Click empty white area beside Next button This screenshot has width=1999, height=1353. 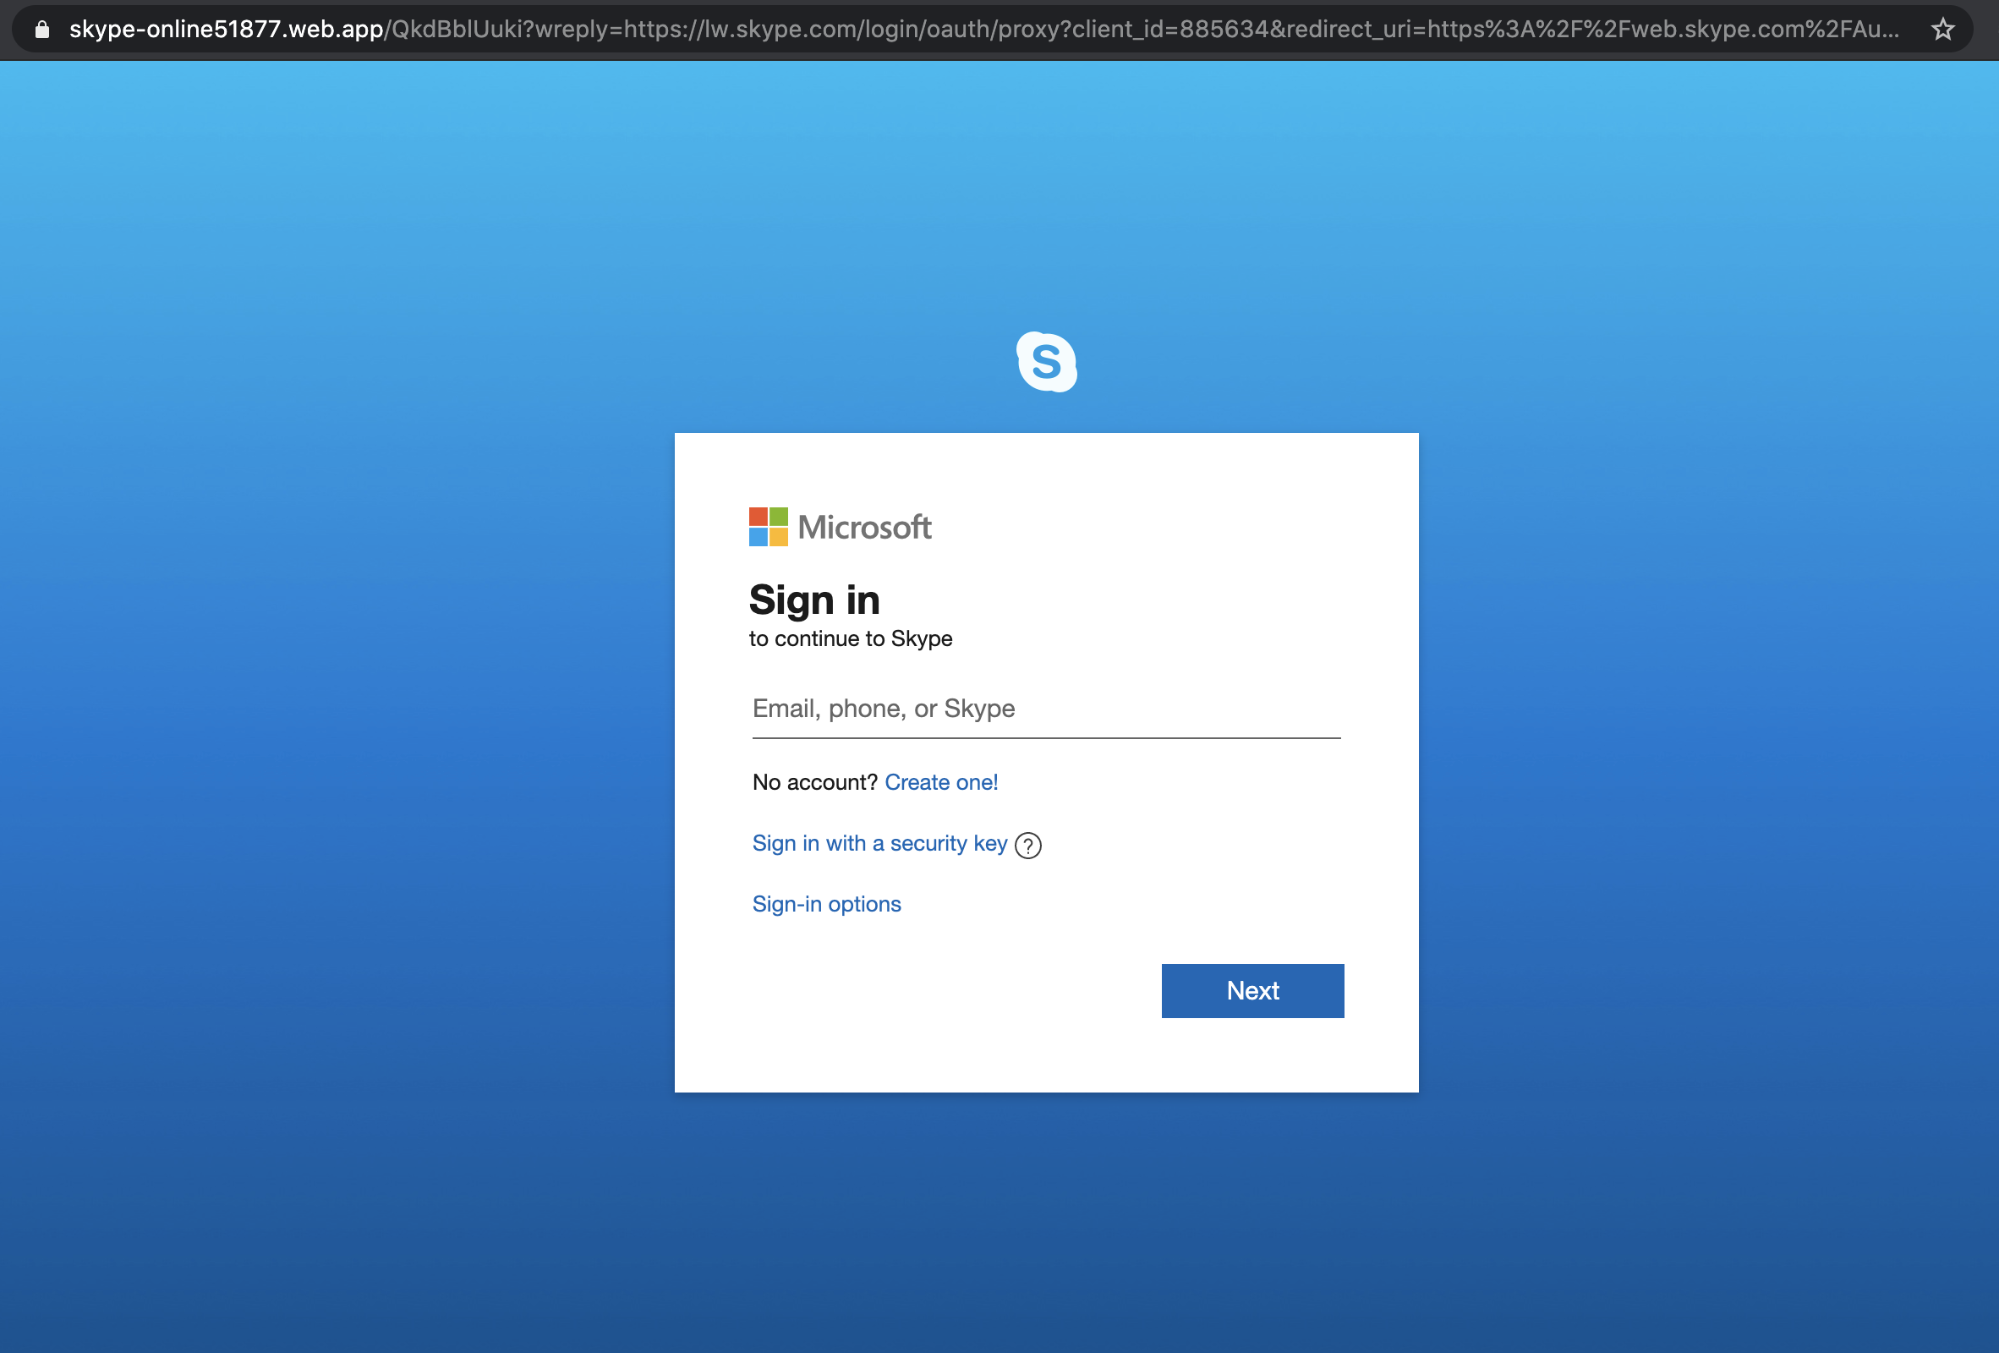pos(950,991)
